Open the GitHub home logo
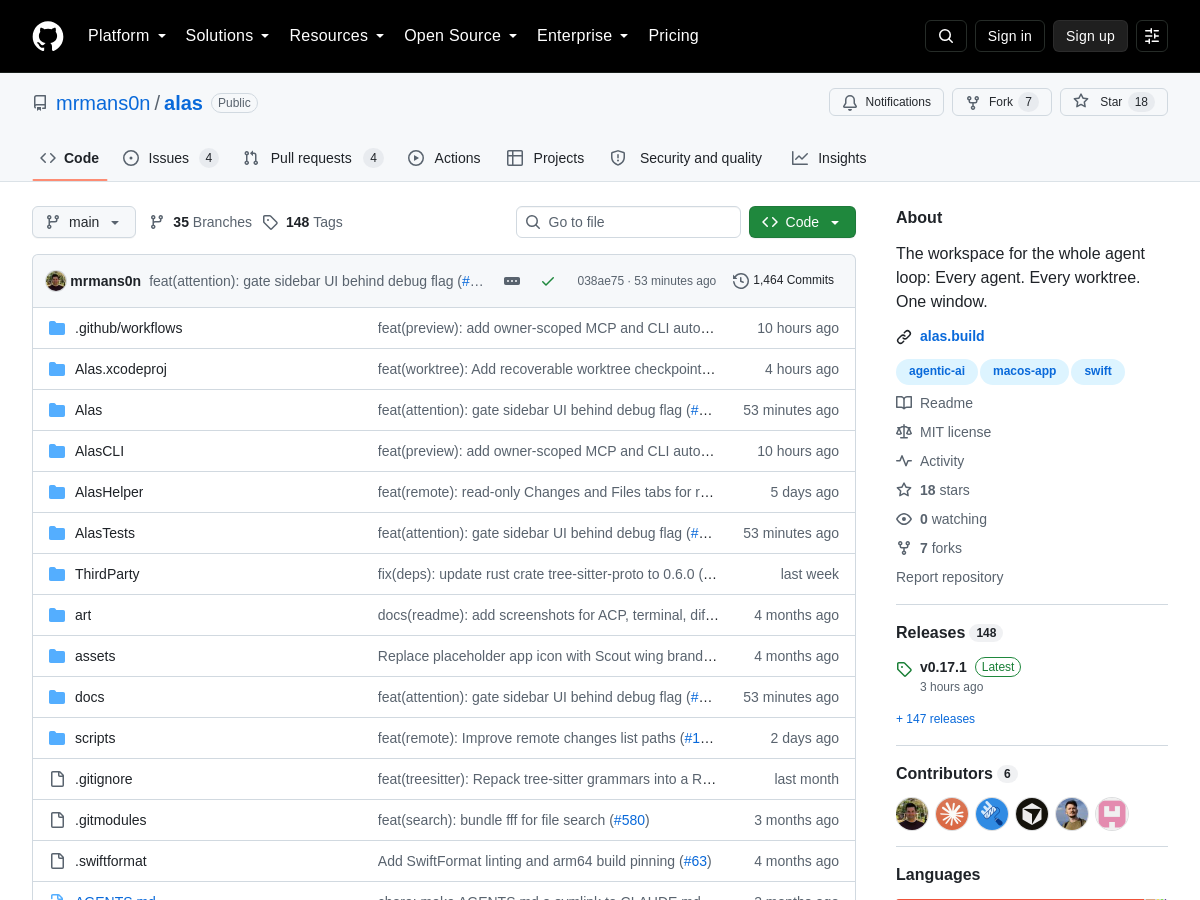The image size is (1200, 900). point(48,36)
